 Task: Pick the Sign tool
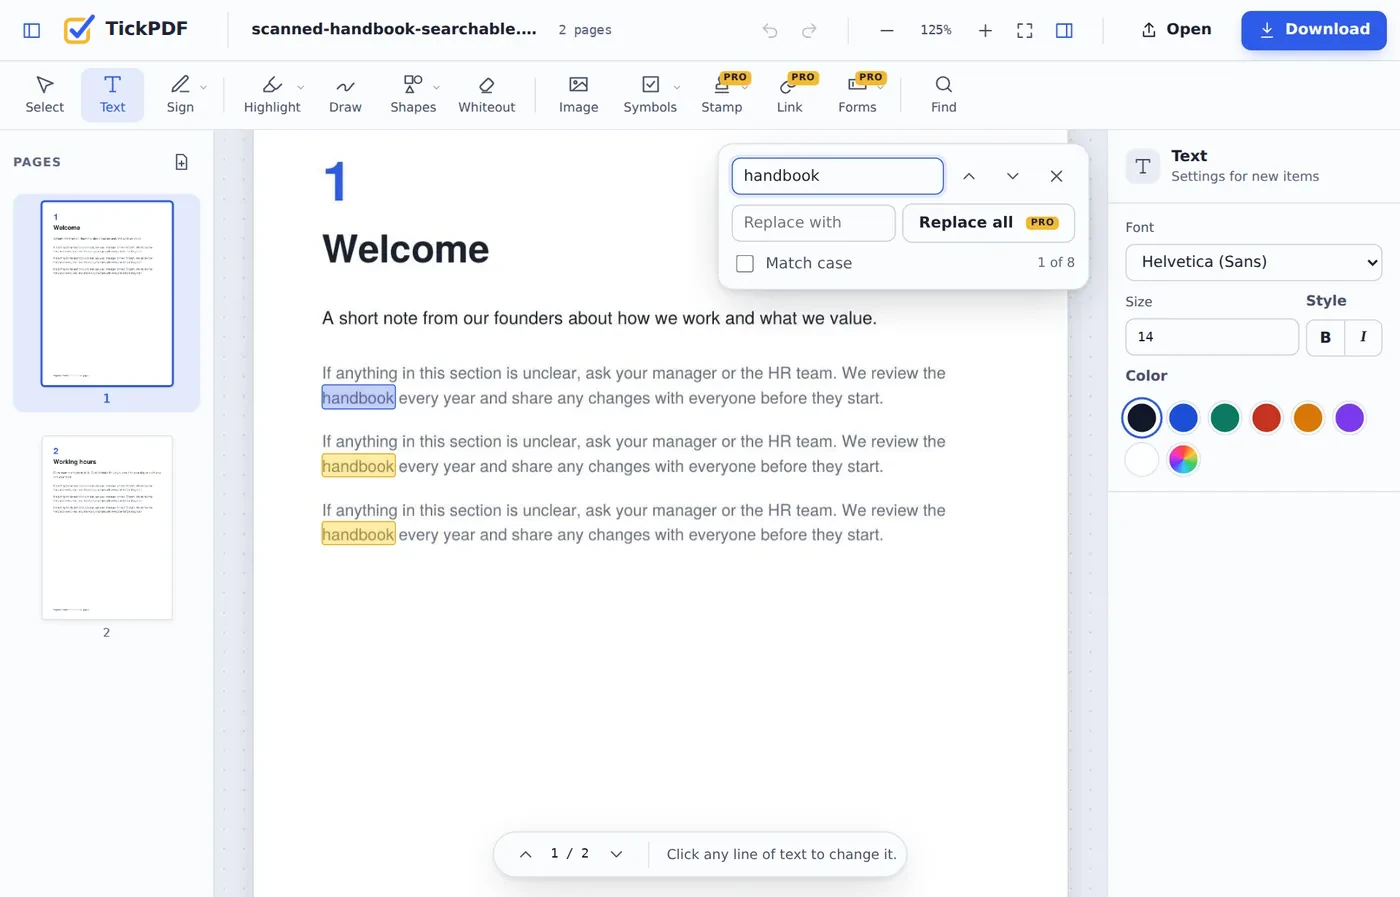coord(180,95)
